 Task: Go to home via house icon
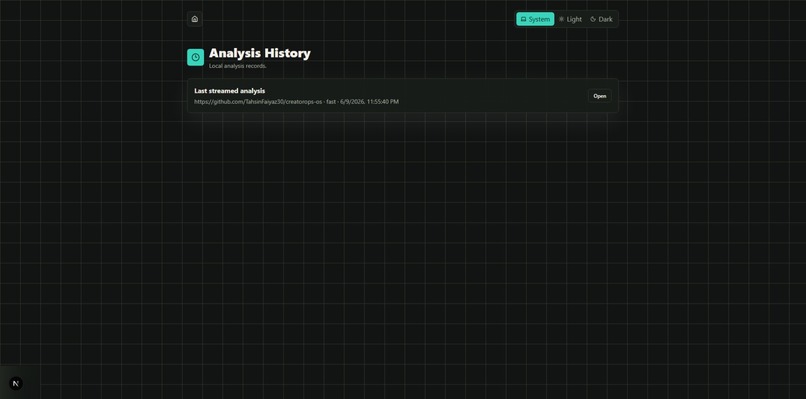tap(194, 19)
